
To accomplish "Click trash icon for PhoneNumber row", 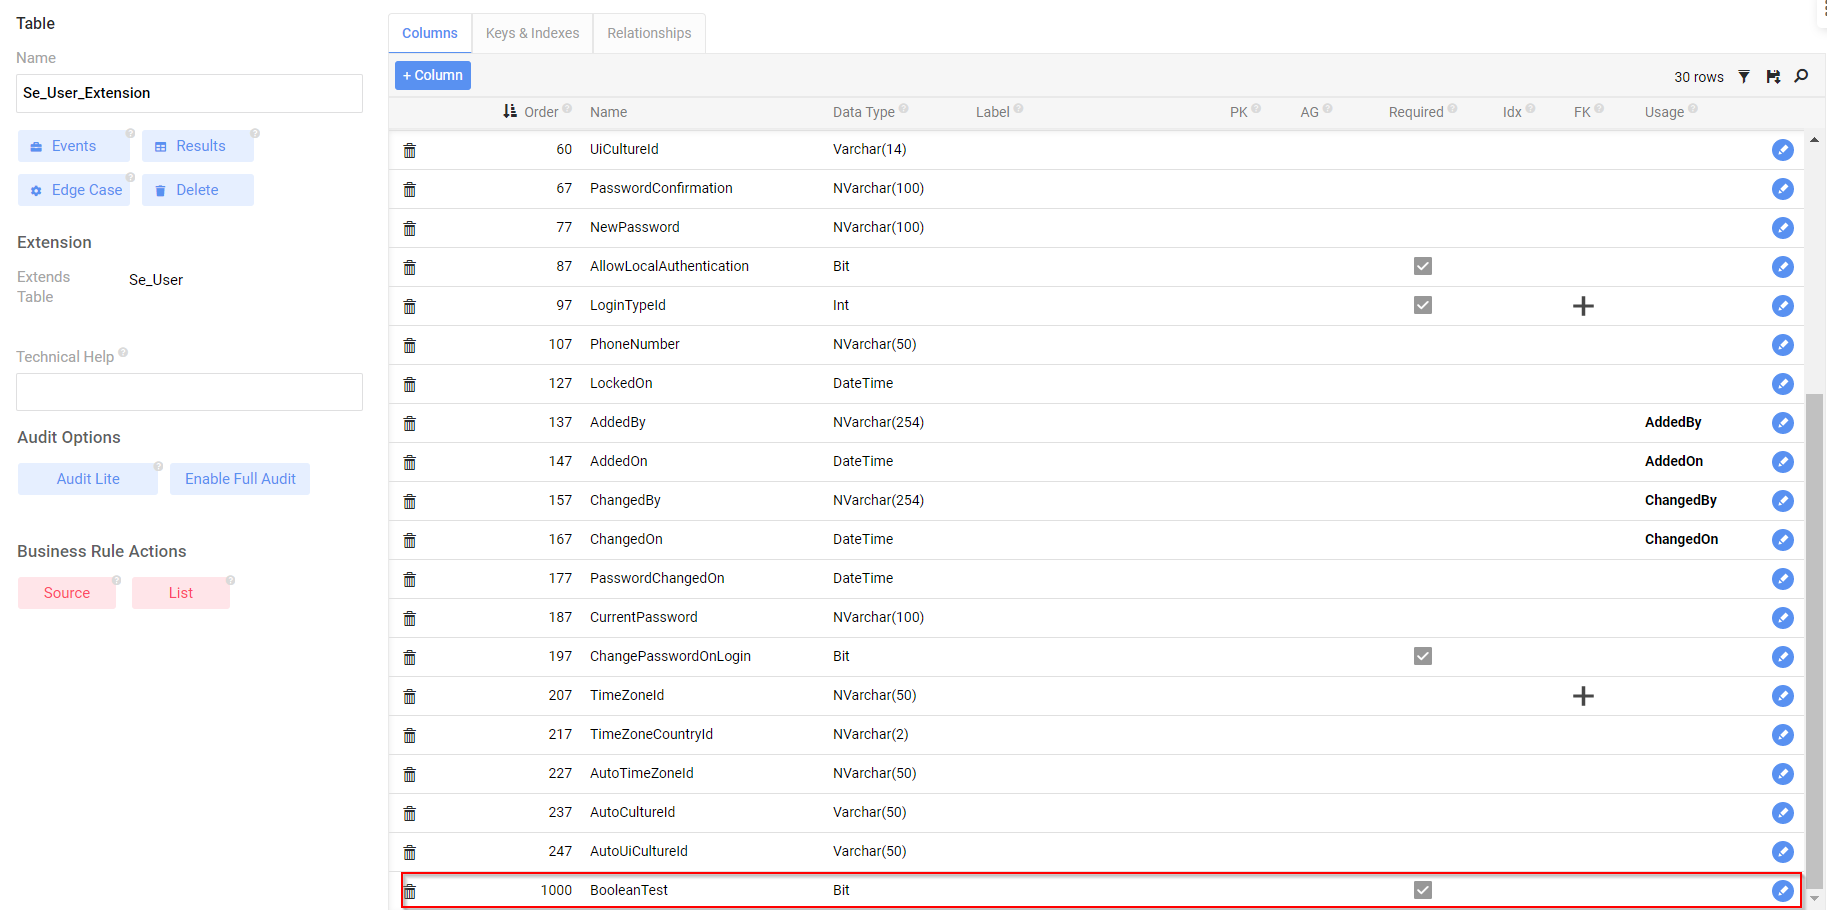I will (x=410, y=345).
